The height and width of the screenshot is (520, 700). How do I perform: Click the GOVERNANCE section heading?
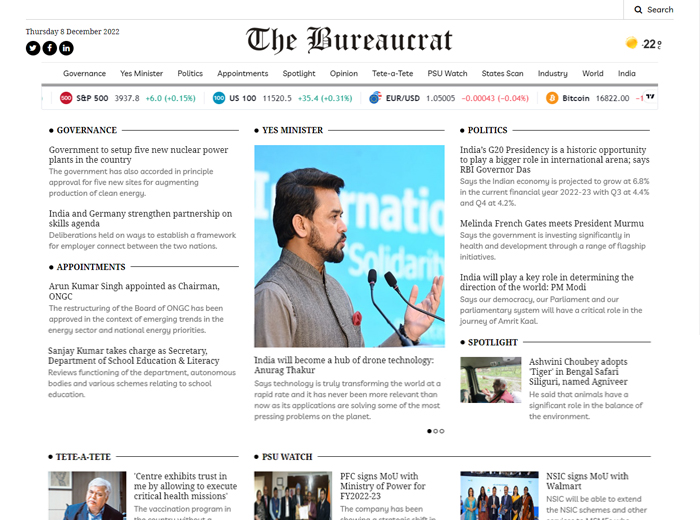(x=87, y=130)
